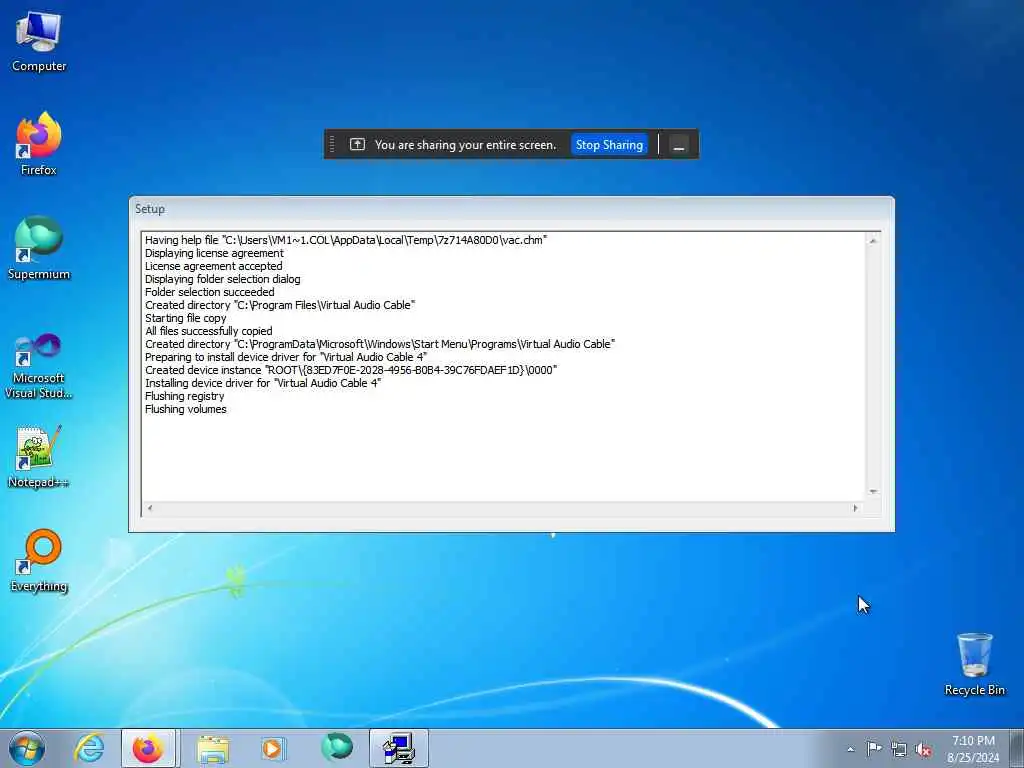Select the Microsoft Visual Studio desktop shortcut
1024x768 pixels.
(39, 366)
